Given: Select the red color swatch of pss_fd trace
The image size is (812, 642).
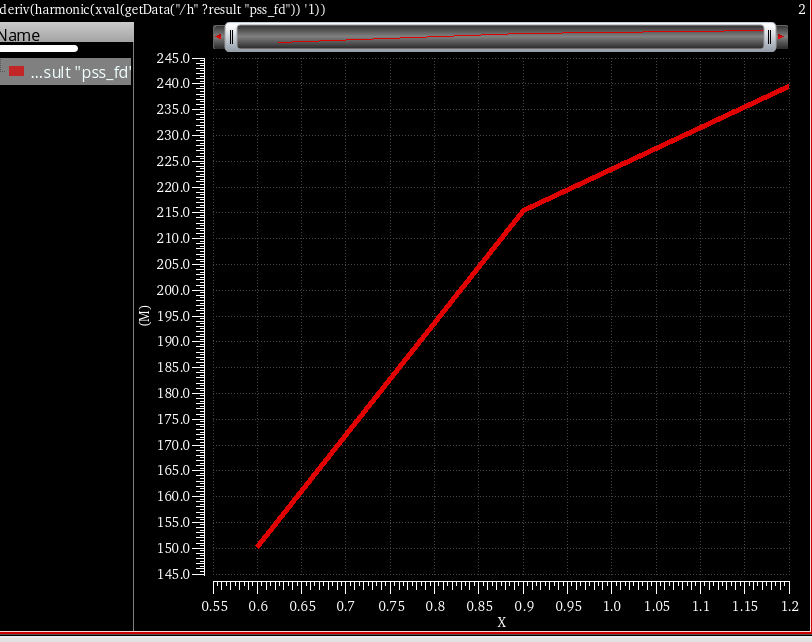Looking at the screenshot, I should pyautogui.click(x=17, y=71).
